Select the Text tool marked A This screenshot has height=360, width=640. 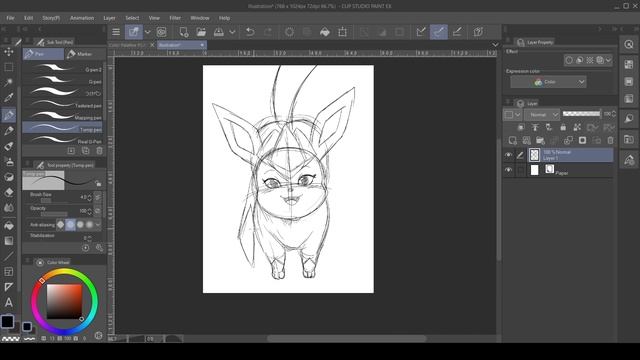(x=9, y=302)
